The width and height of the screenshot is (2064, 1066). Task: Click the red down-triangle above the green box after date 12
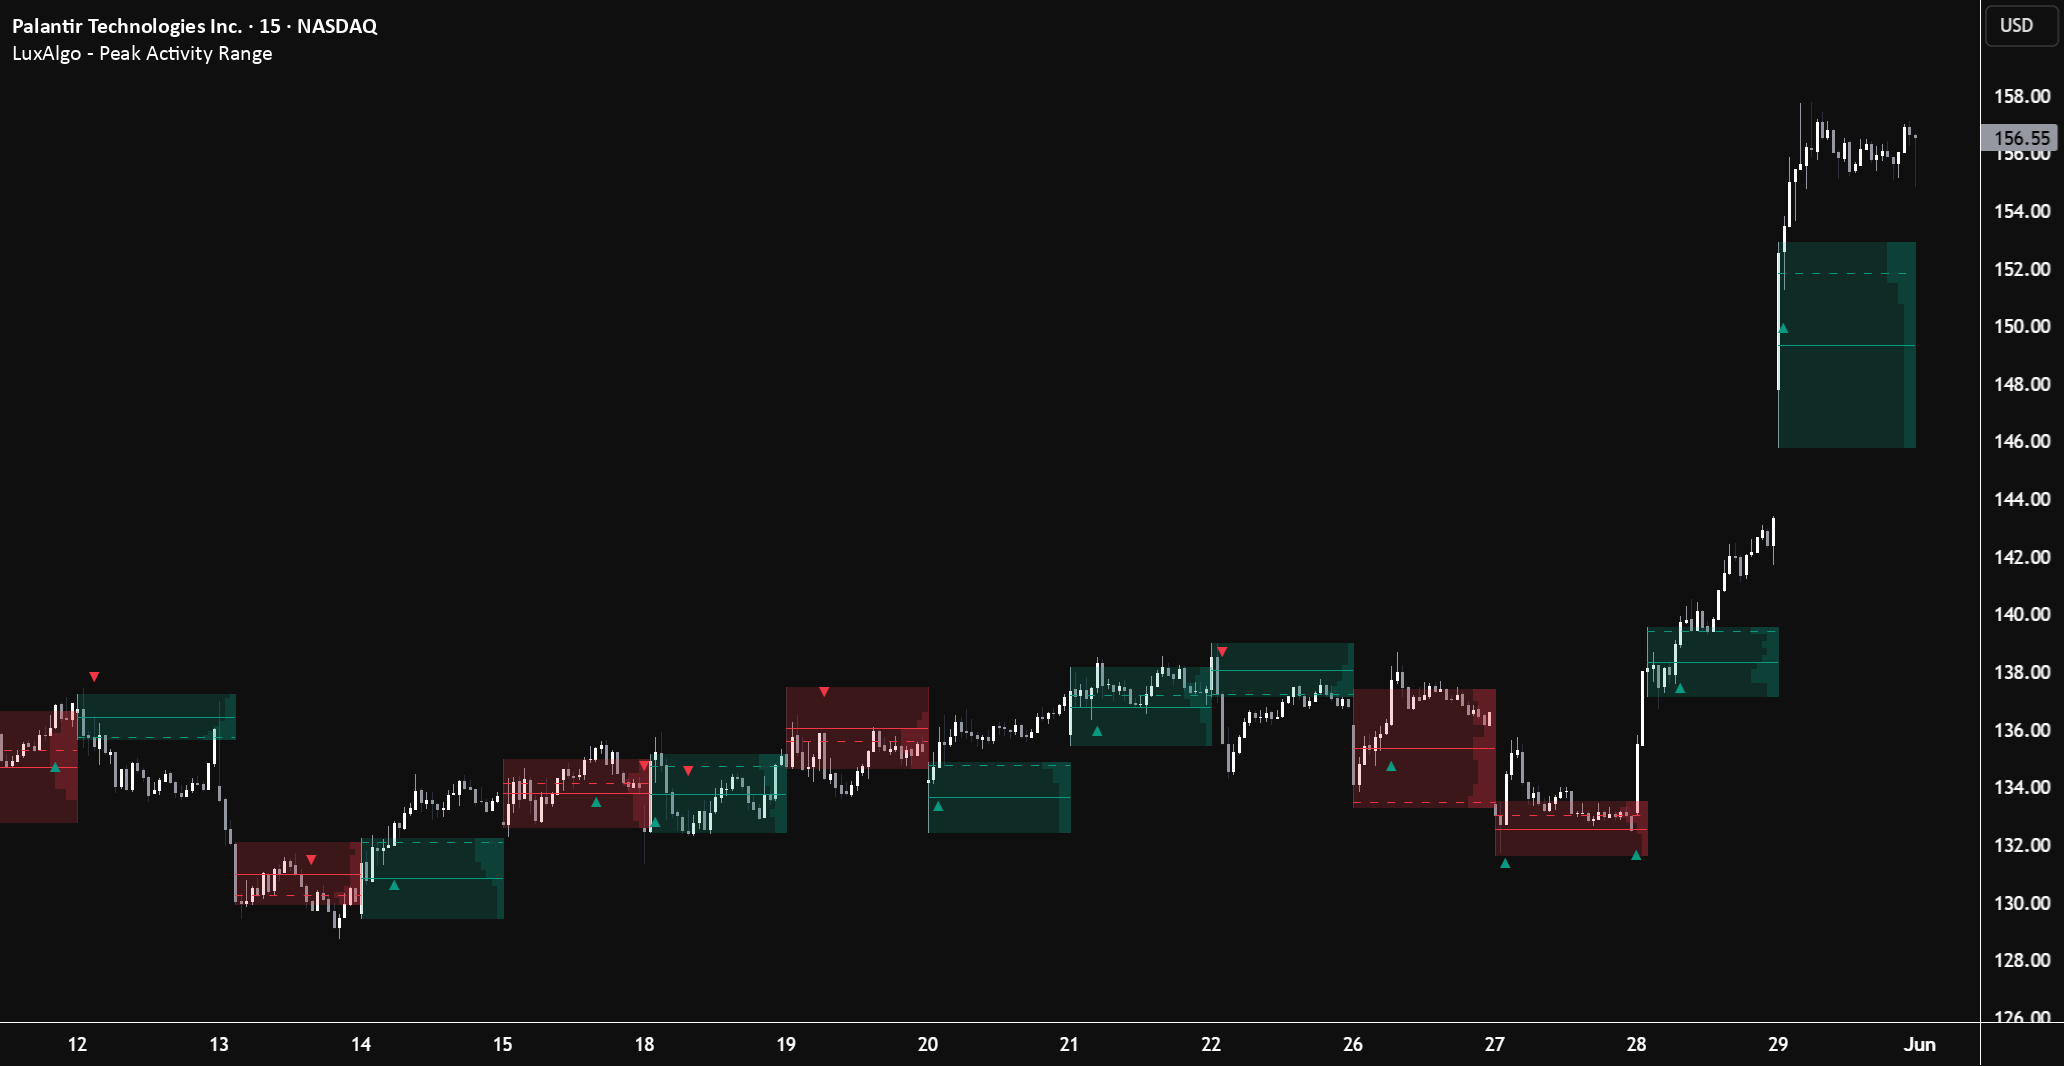click(94, 677)
